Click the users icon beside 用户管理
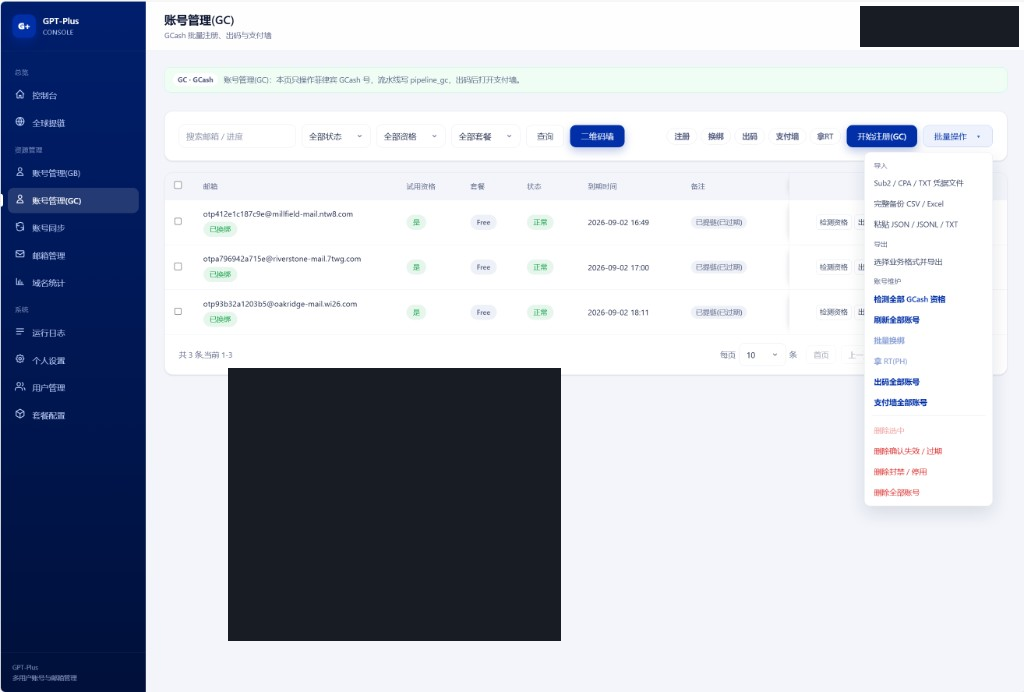1024x692 pixels. point(20,387)
